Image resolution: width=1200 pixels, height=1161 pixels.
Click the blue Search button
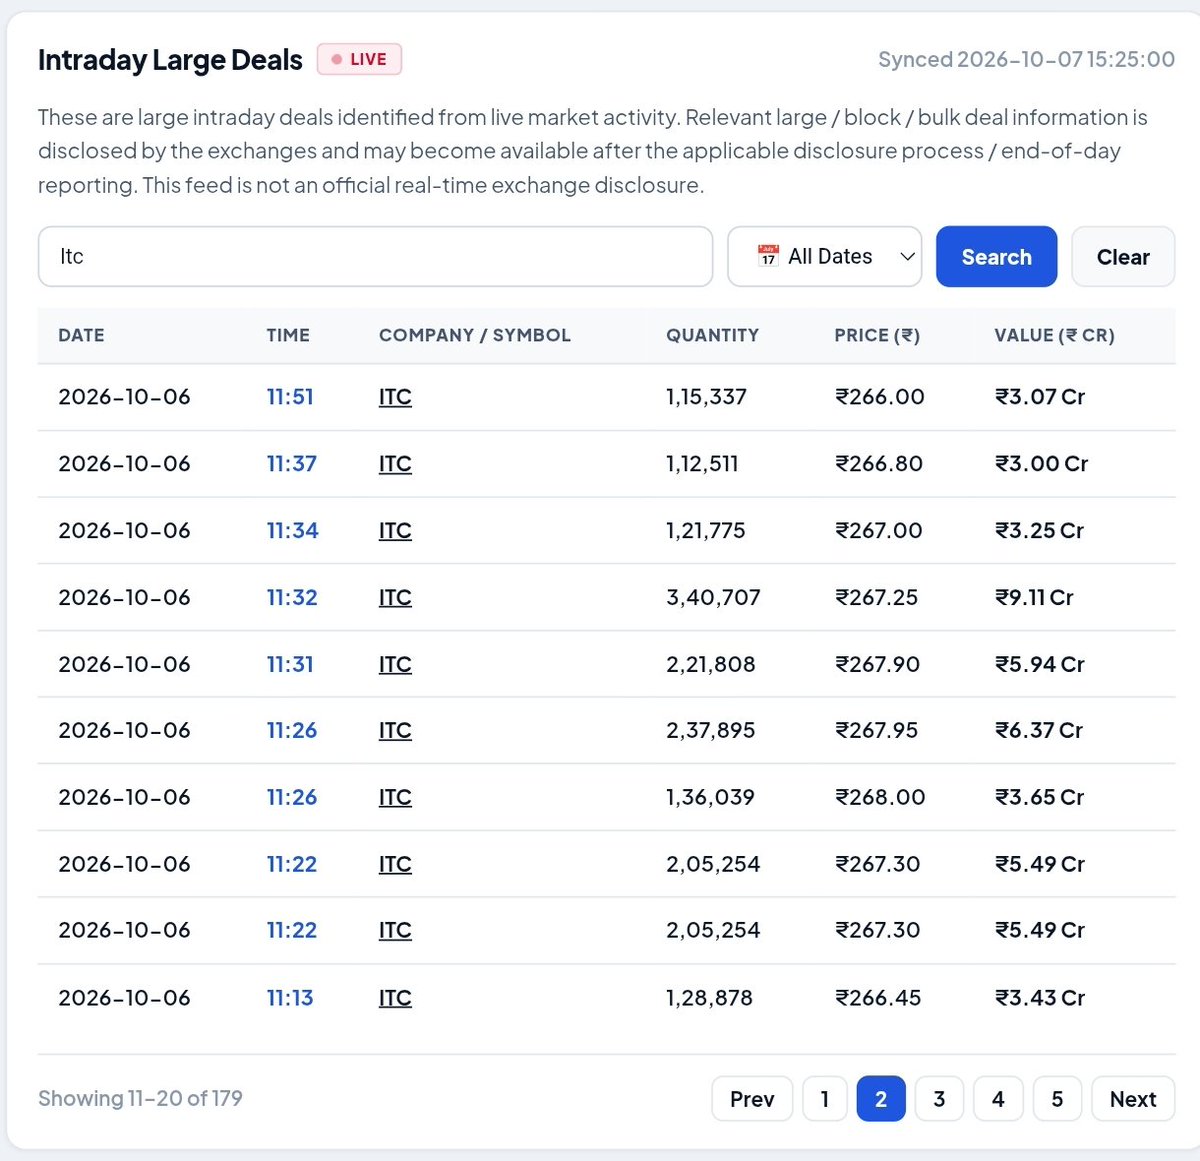click(x=996, y=257)
